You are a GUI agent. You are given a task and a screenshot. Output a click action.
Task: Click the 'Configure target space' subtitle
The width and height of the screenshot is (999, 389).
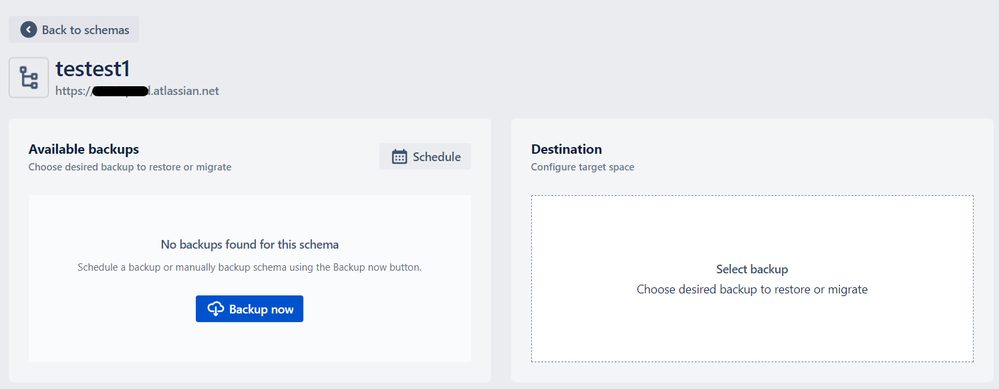pyautogui.click(x=582, y=167)
